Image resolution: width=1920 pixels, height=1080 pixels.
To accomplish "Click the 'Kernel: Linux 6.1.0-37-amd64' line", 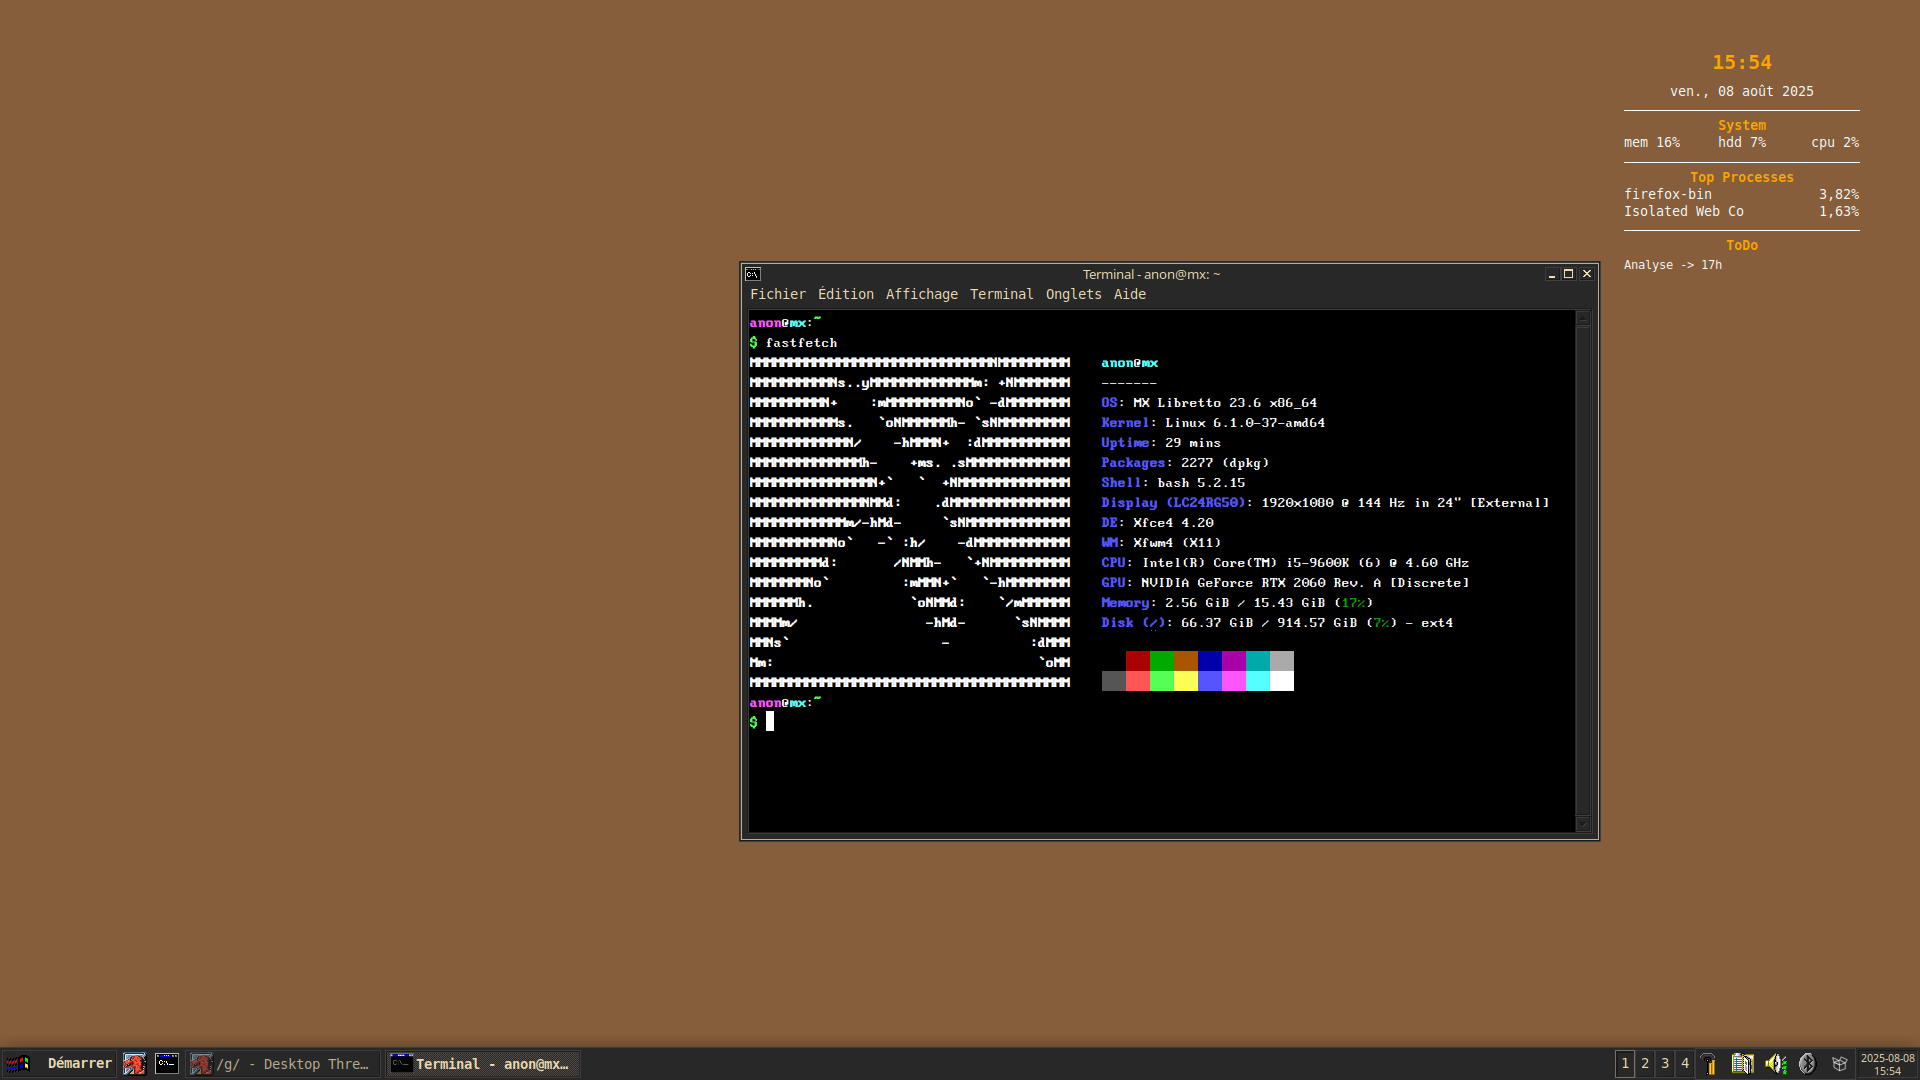I will (1214, 423).
